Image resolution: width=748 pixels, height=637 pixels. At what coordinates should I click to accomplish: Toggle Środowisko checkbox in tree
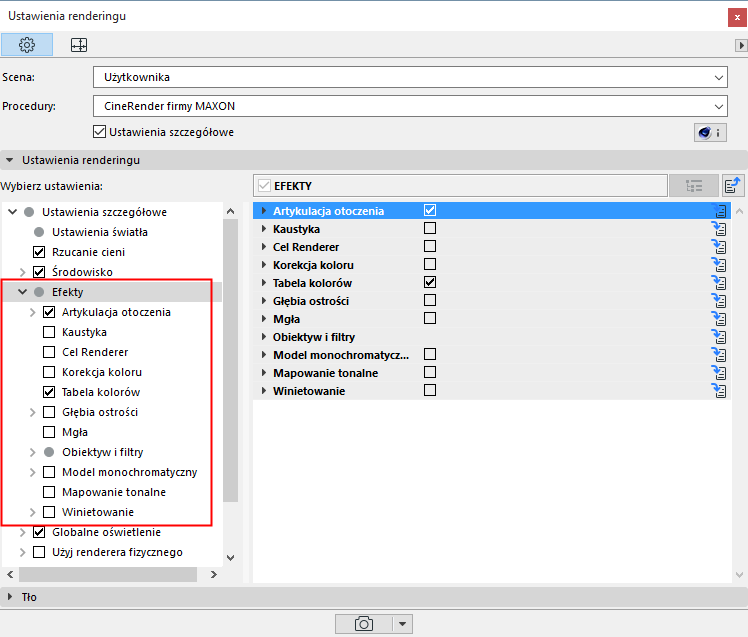pyautogui.click(x=39, y=272)
